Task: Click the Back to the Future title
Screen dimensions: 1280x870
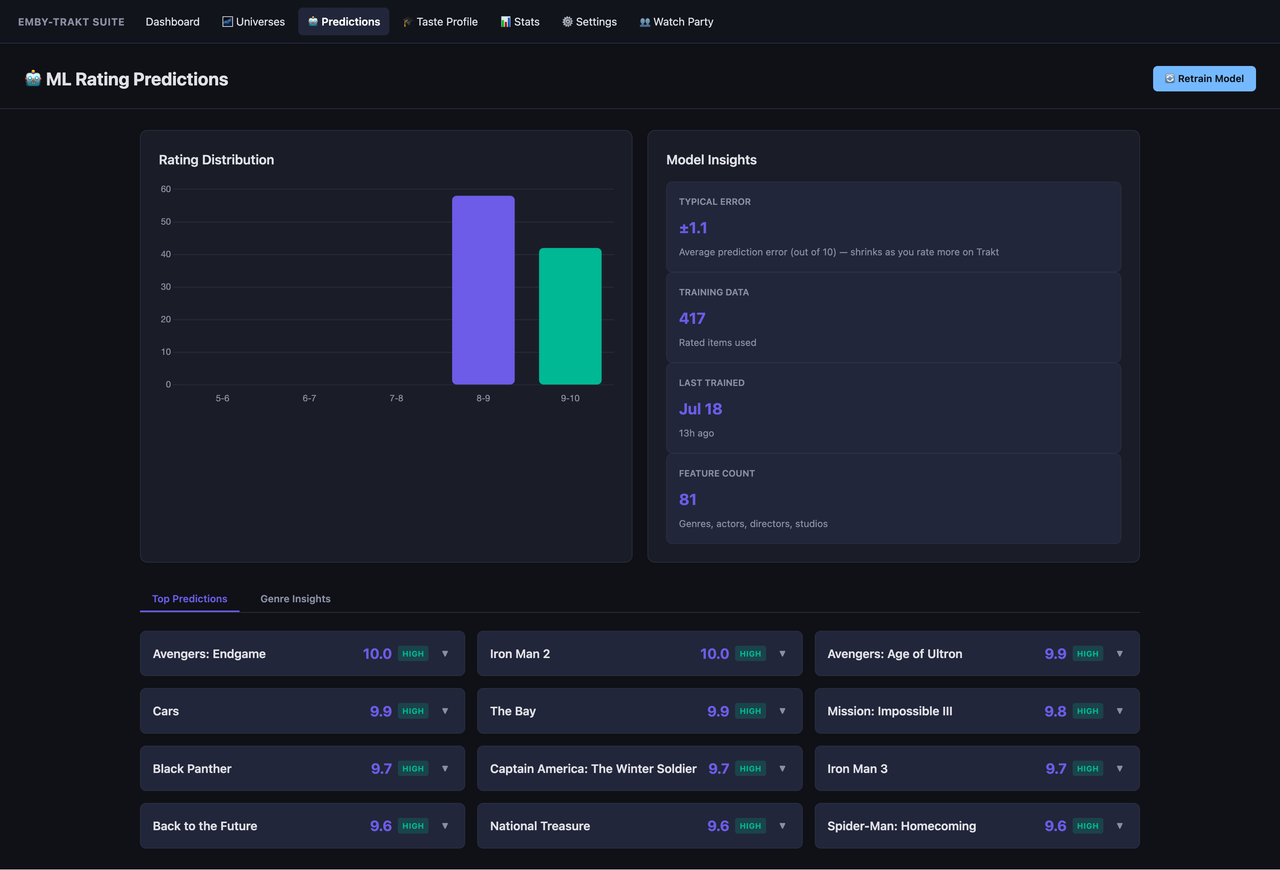Action: (x=205, y=826)
